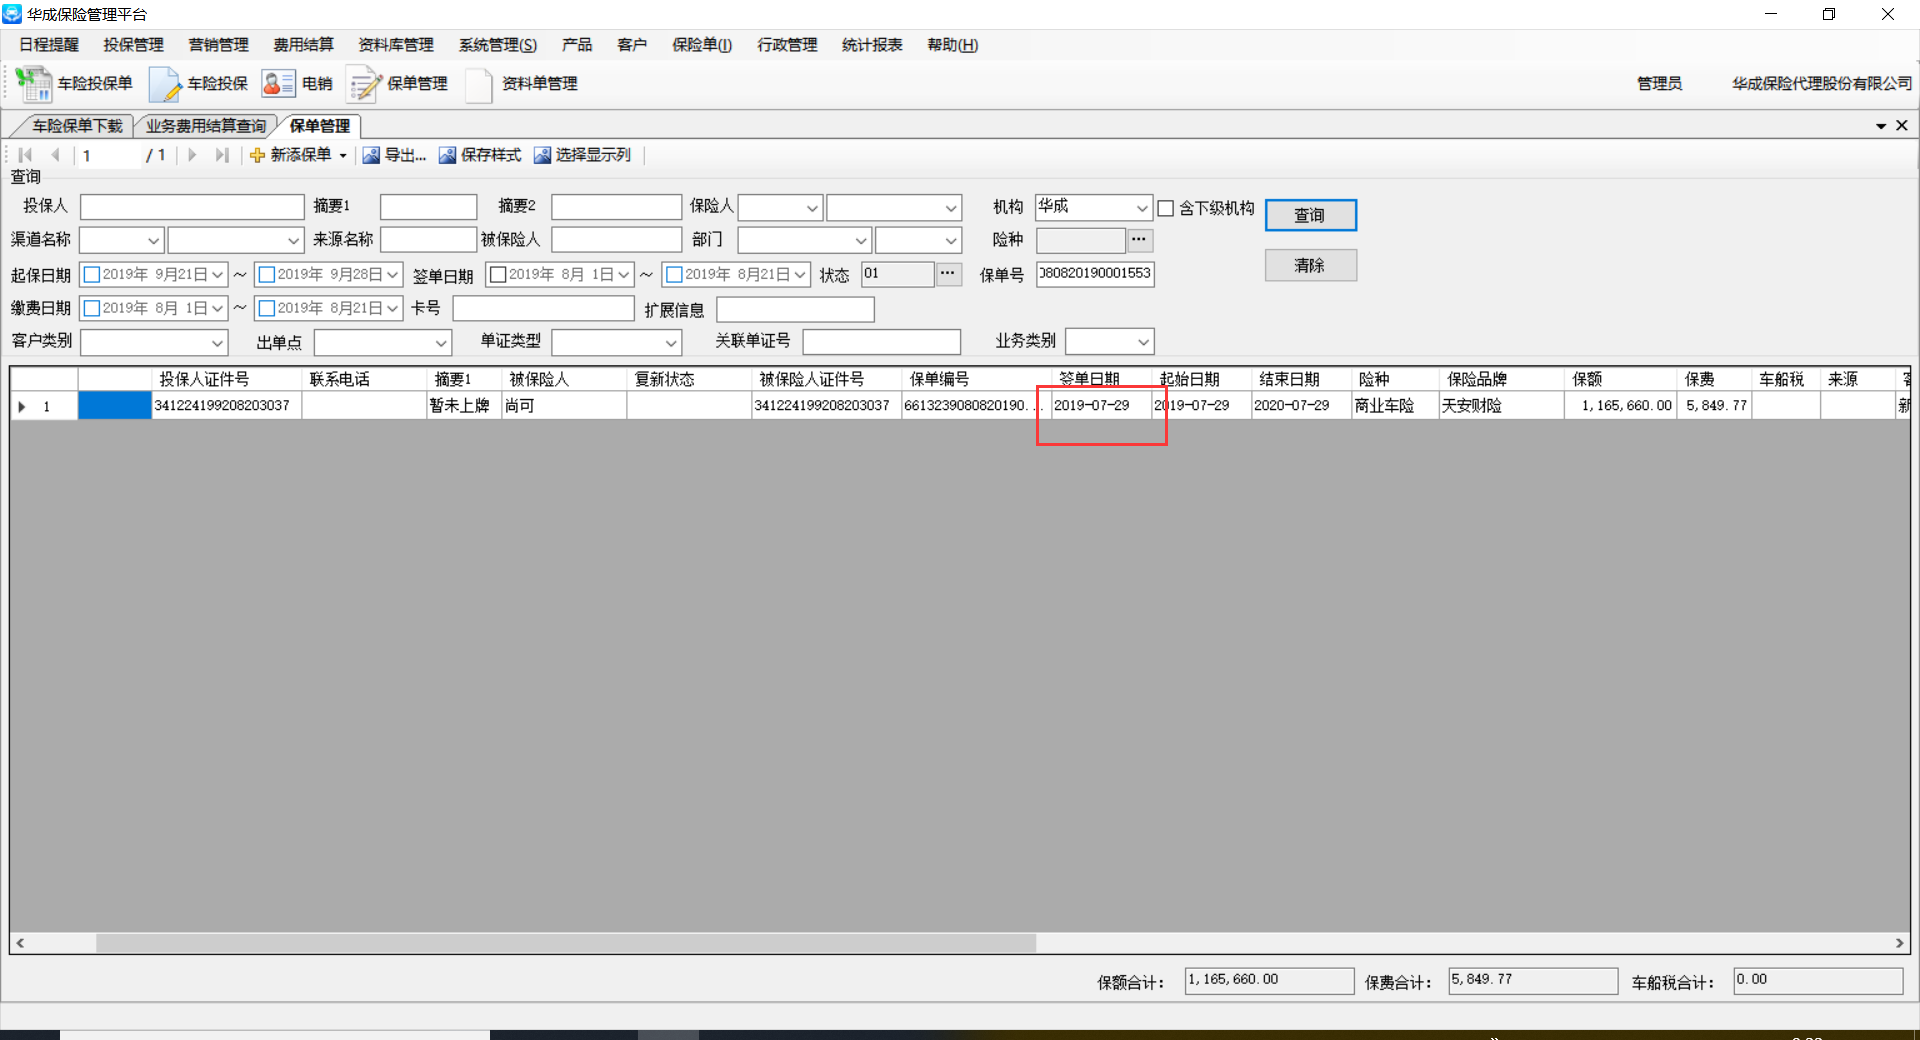This screenshot has height=1040, width=1920.
Task: Enable the 含下级机构 checkbox
Action: (1166, 208)
